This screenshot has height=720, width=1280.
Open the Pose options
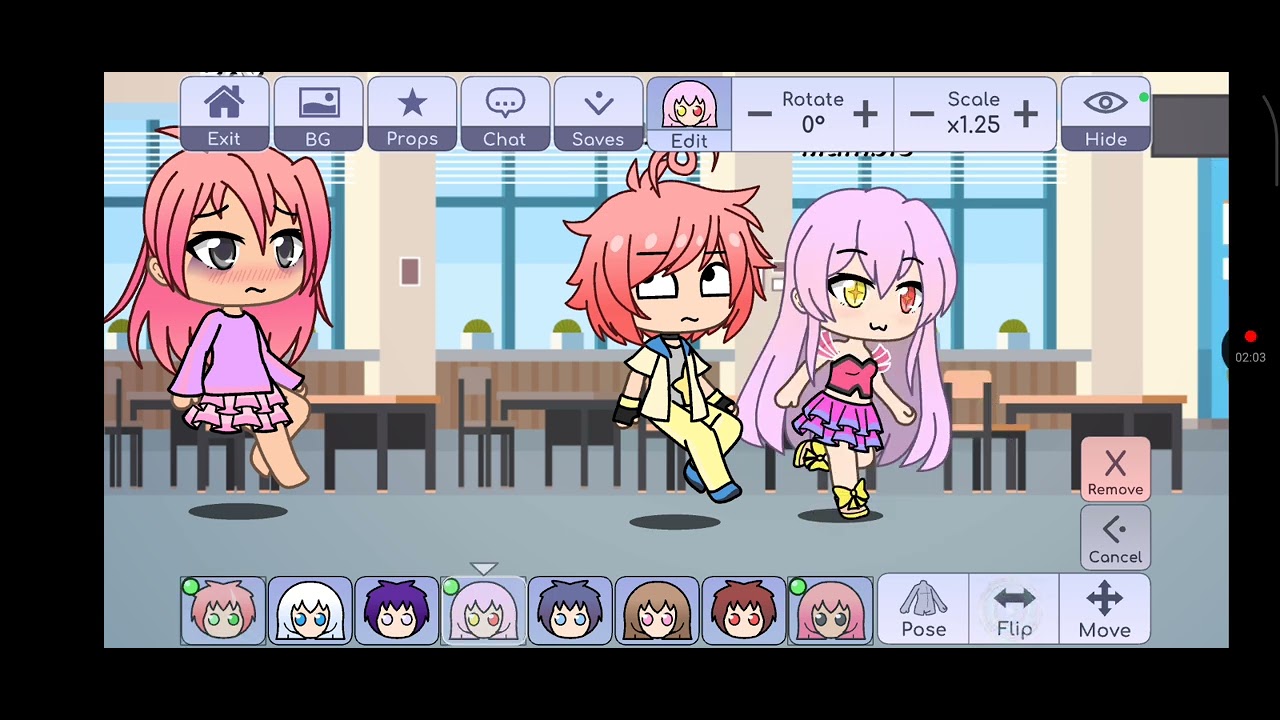(x=924, y=609)
